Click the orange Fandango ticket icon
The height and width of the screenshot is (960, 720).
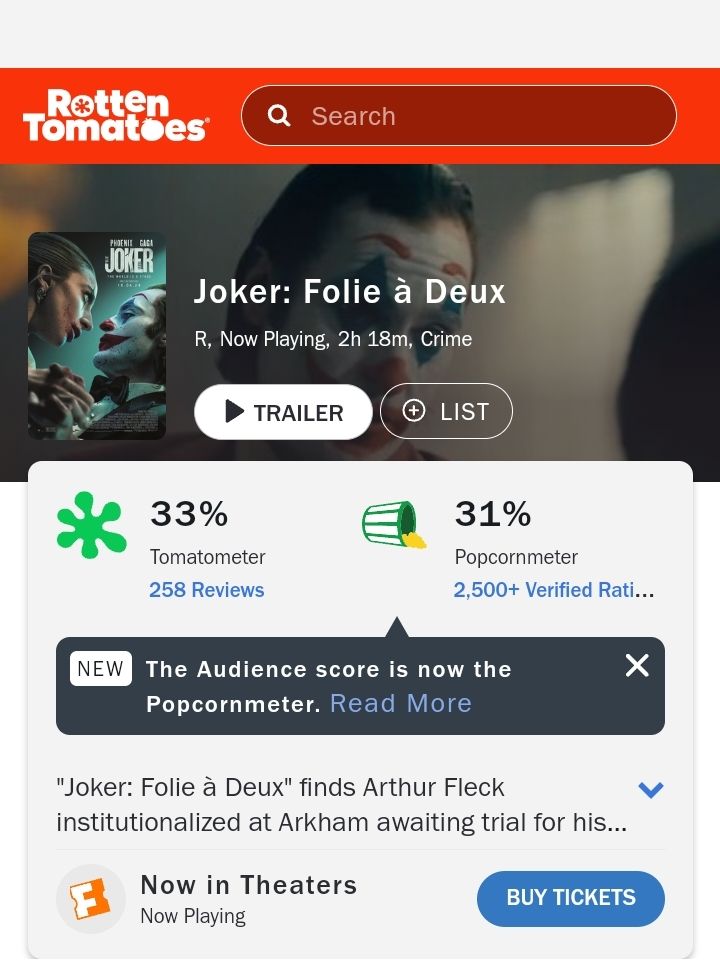click(x=91, y=899)
